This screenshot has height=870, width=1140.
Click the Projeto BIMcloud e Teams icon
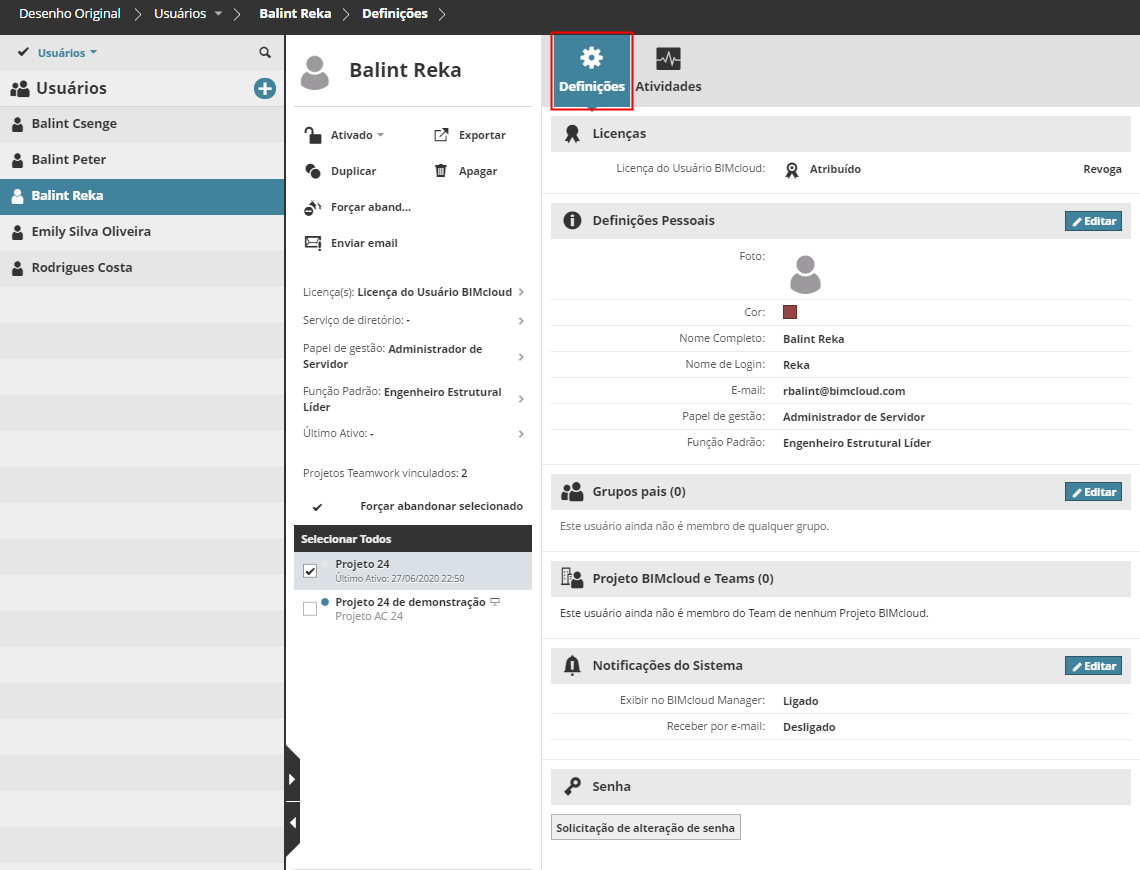coord(572,579)
